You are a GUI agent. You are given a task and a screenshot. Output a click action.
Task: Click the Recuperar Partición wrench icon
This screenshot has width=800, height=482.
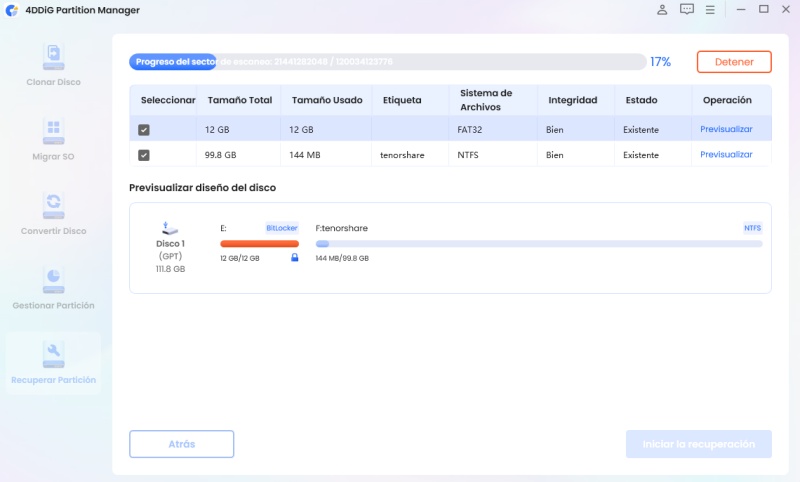pos(53,353)
